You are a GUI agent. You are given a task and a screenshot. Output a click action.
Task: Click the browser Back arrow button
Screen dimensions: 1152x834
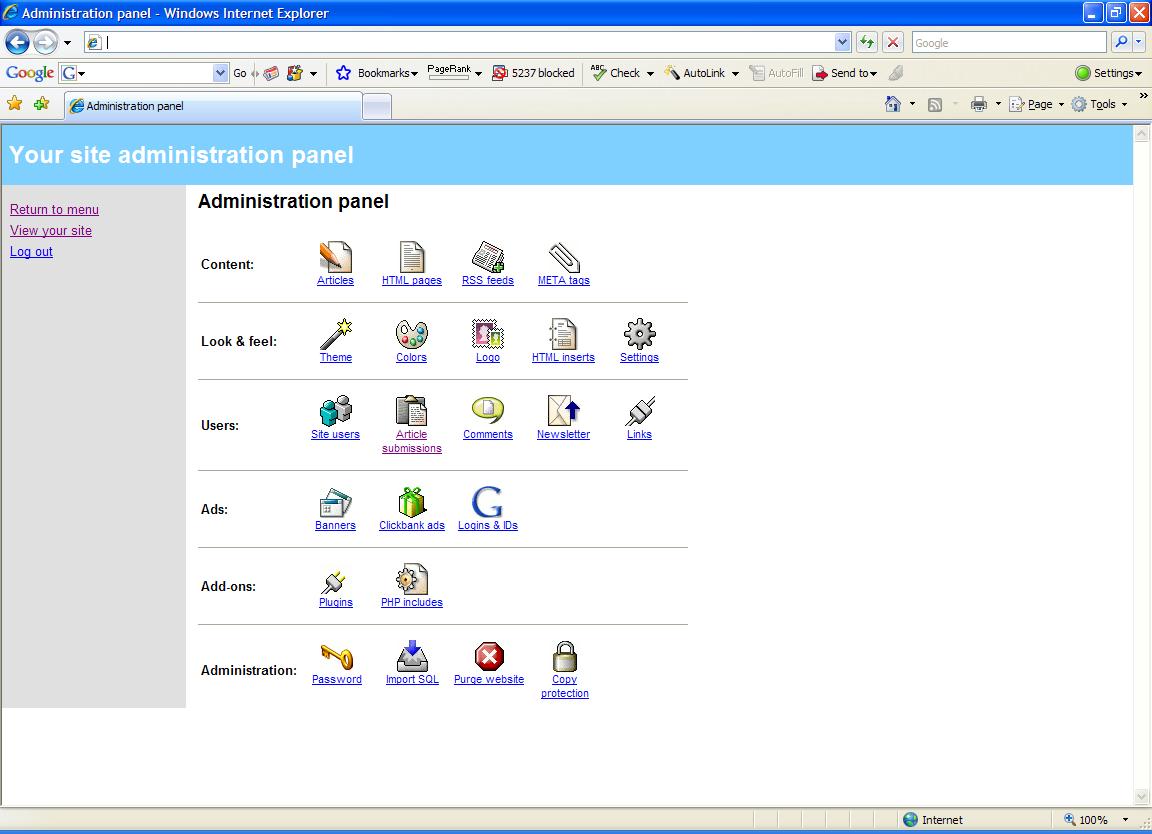pyautogui.click(x=17, y=43)
